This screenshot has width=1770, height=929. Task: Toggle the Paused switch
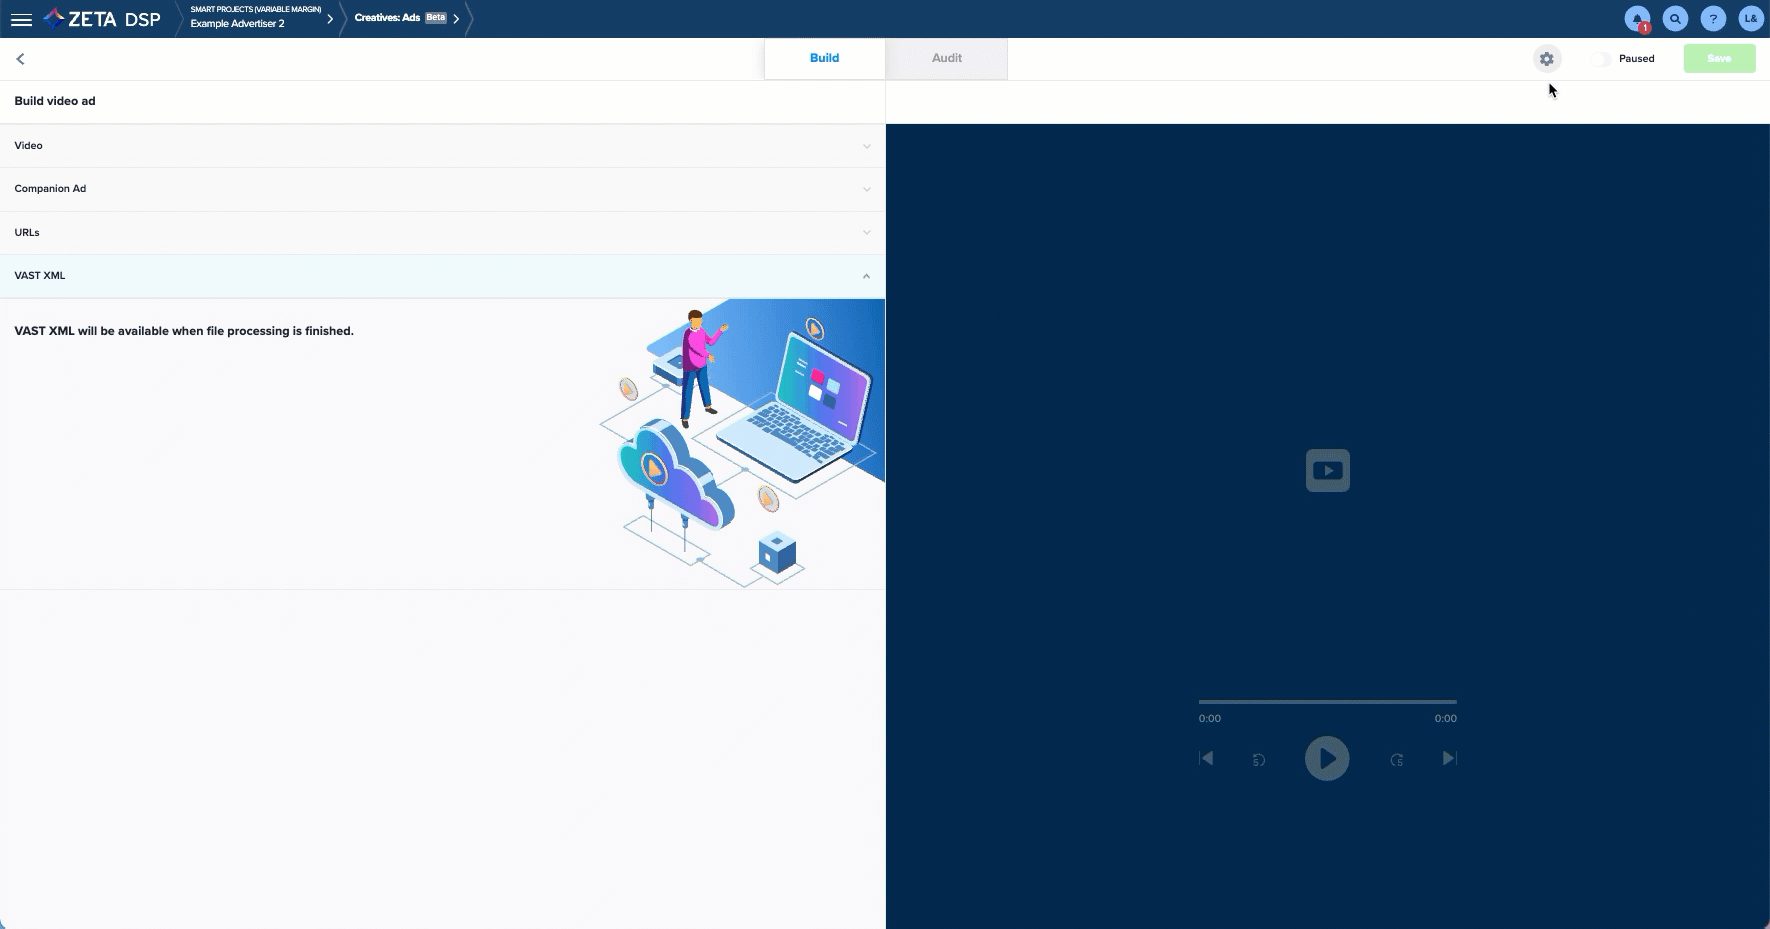coord(1601,59)
